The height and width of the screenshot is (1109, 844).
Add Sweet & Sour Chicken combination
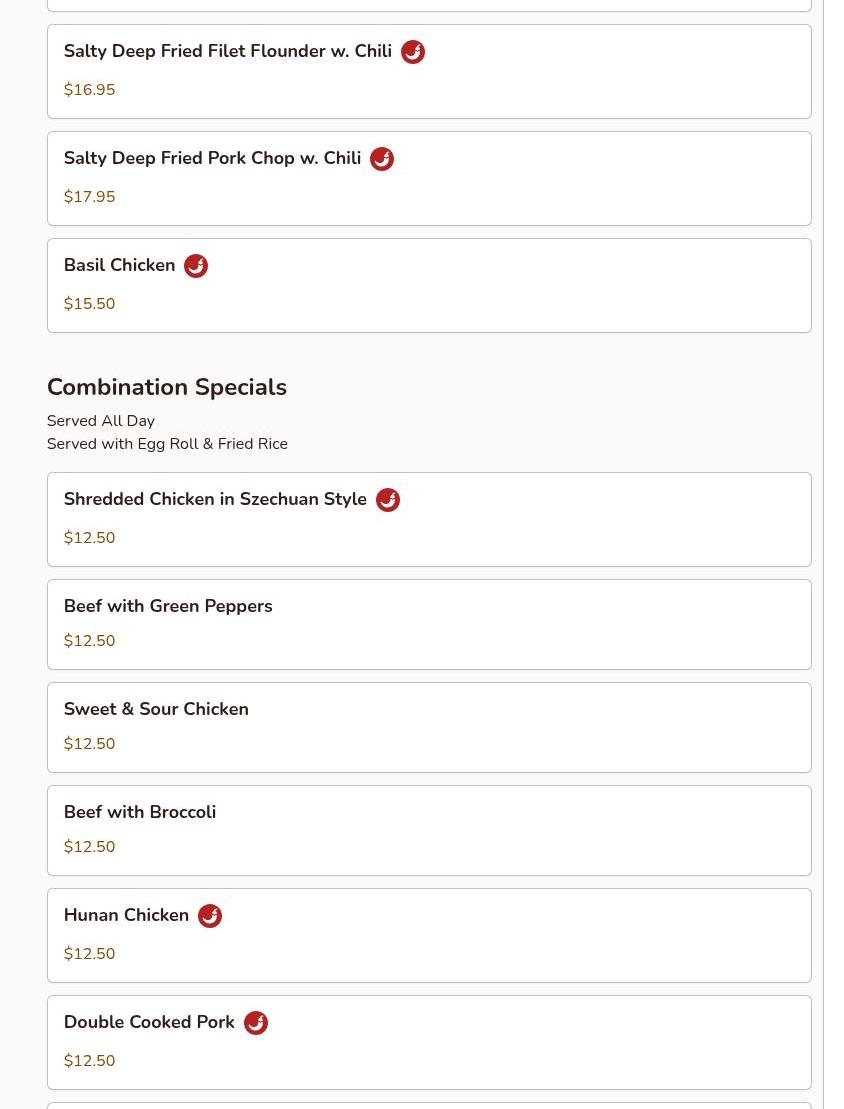click(x=156, y=710)
